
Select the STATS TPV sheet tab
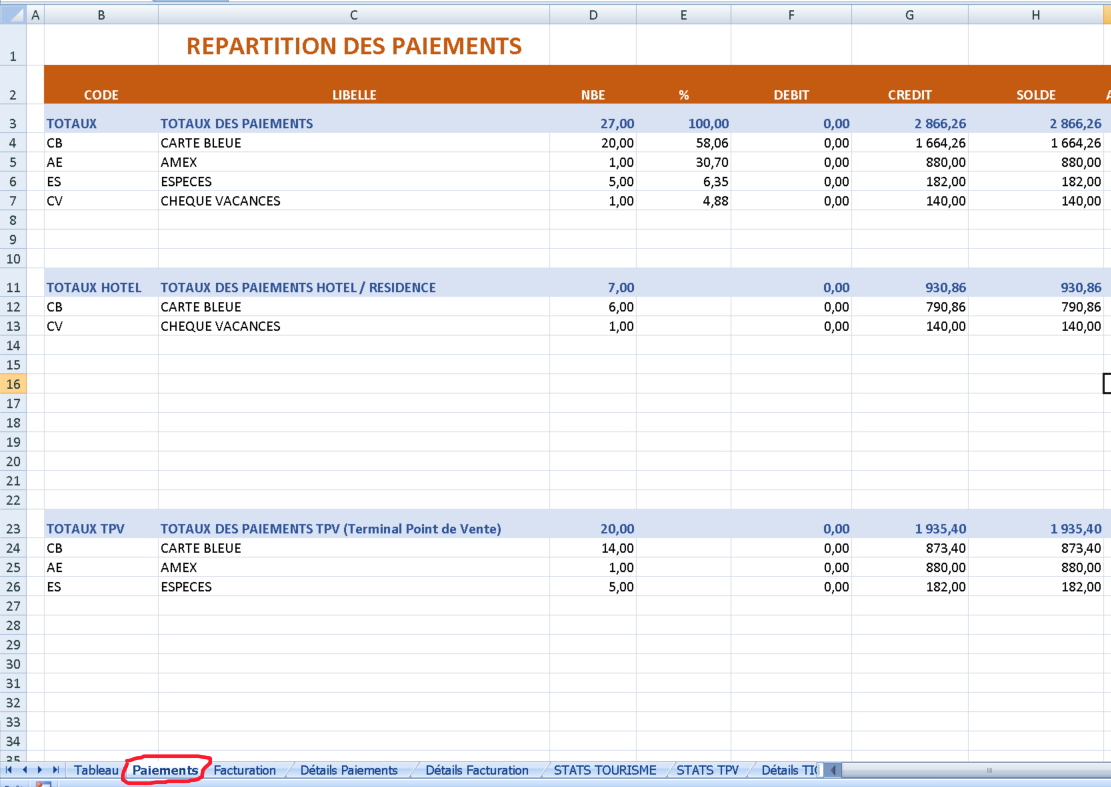click(707, 770)
